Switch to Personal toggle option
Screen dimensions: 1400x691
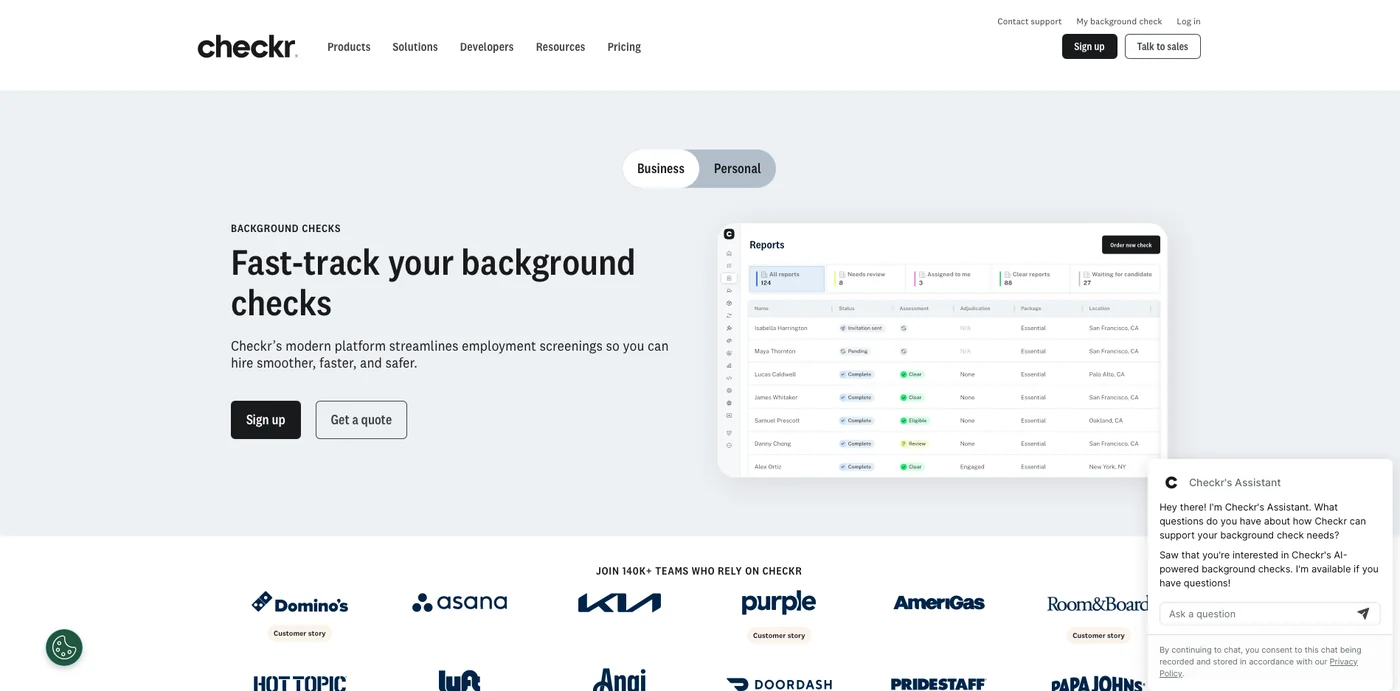737,168
